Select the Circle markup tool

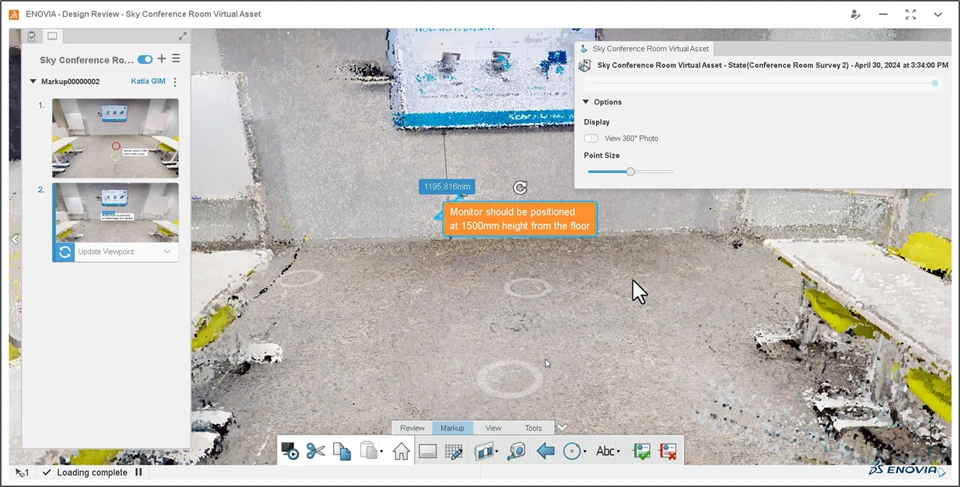point(571,451)
